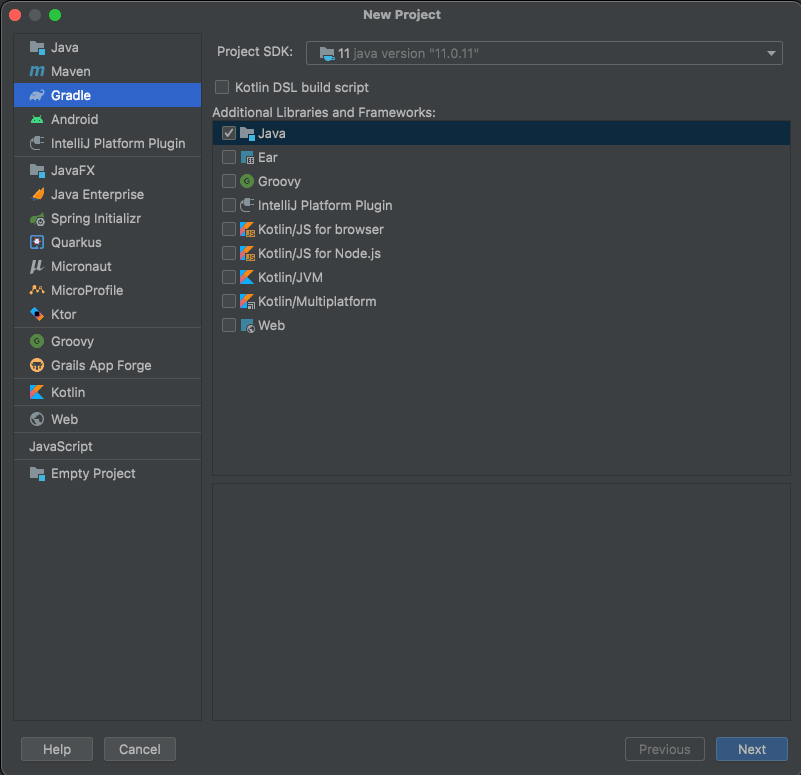
Task: Click the Maven 'm' icon
Action: click(37, 71)
